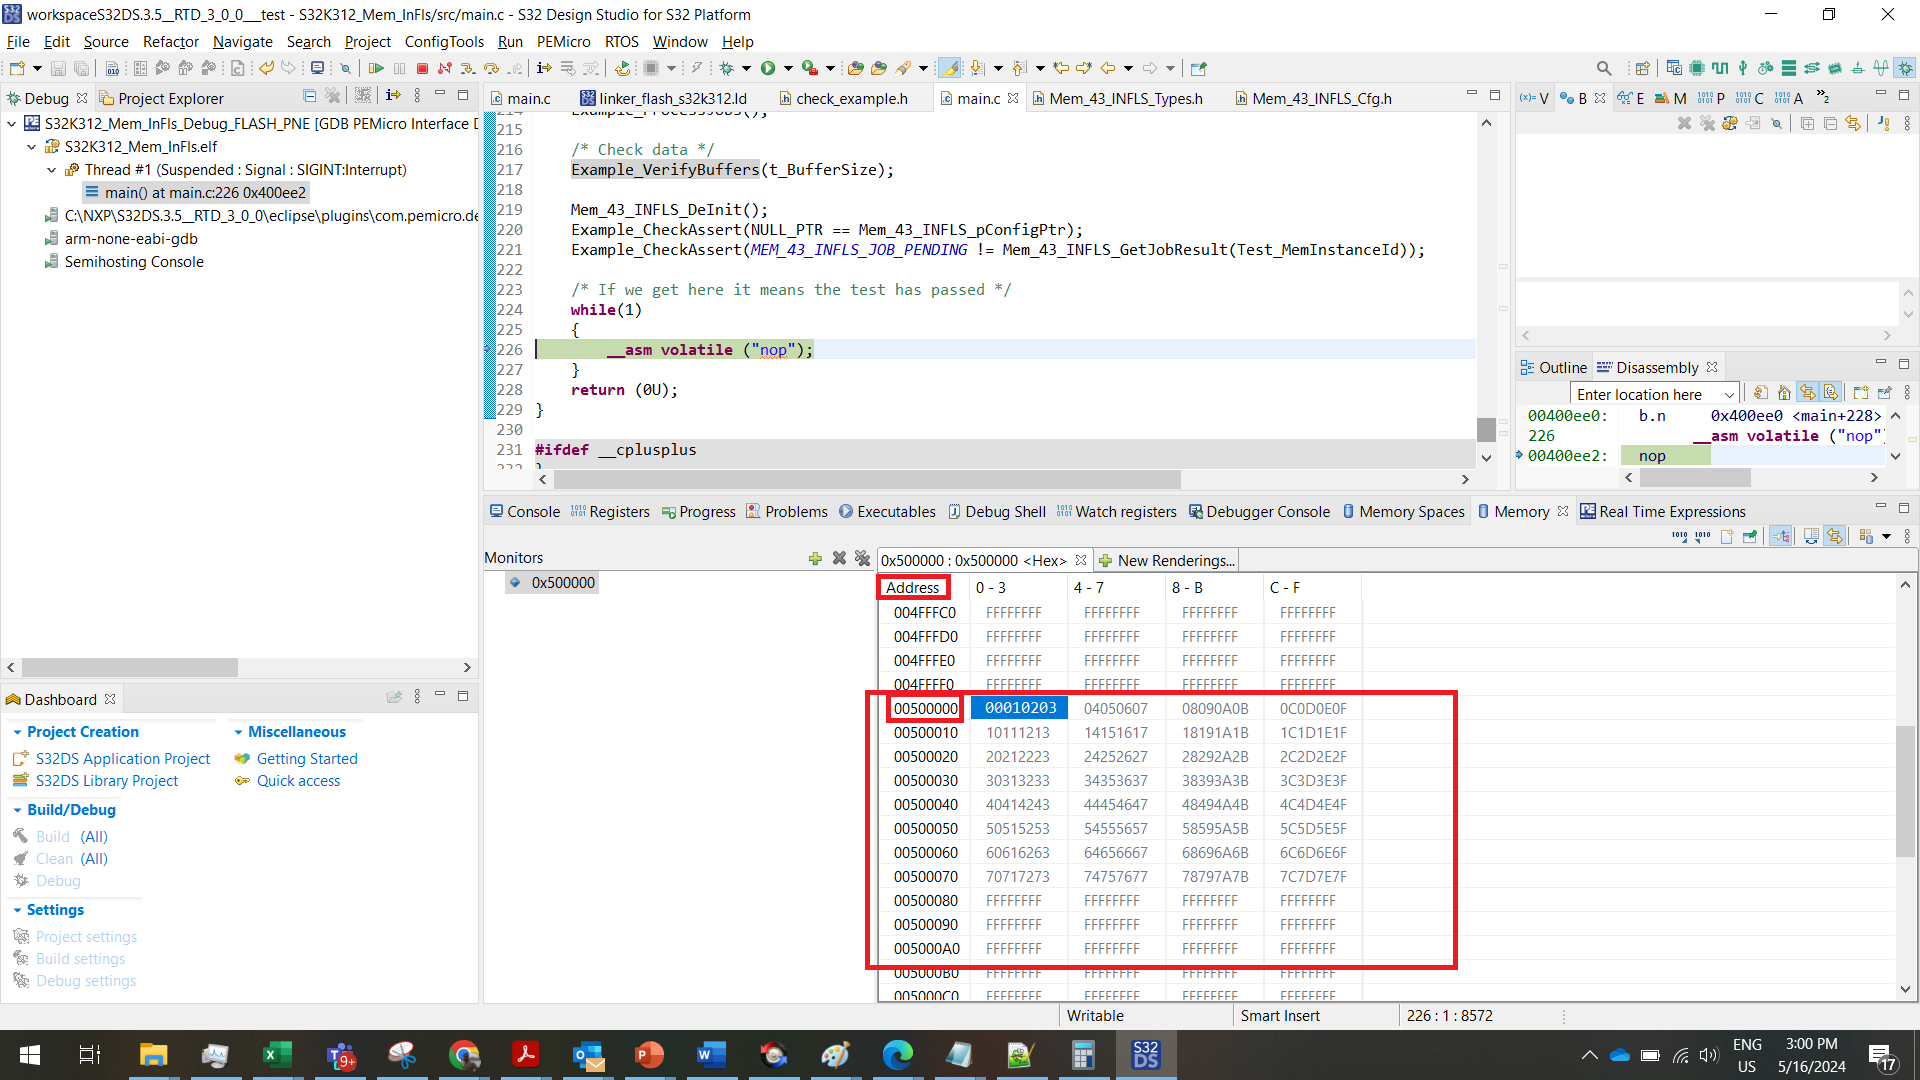Select the 00500000 address cell in memory table
1920x1080 pixels.
[924, 708]
